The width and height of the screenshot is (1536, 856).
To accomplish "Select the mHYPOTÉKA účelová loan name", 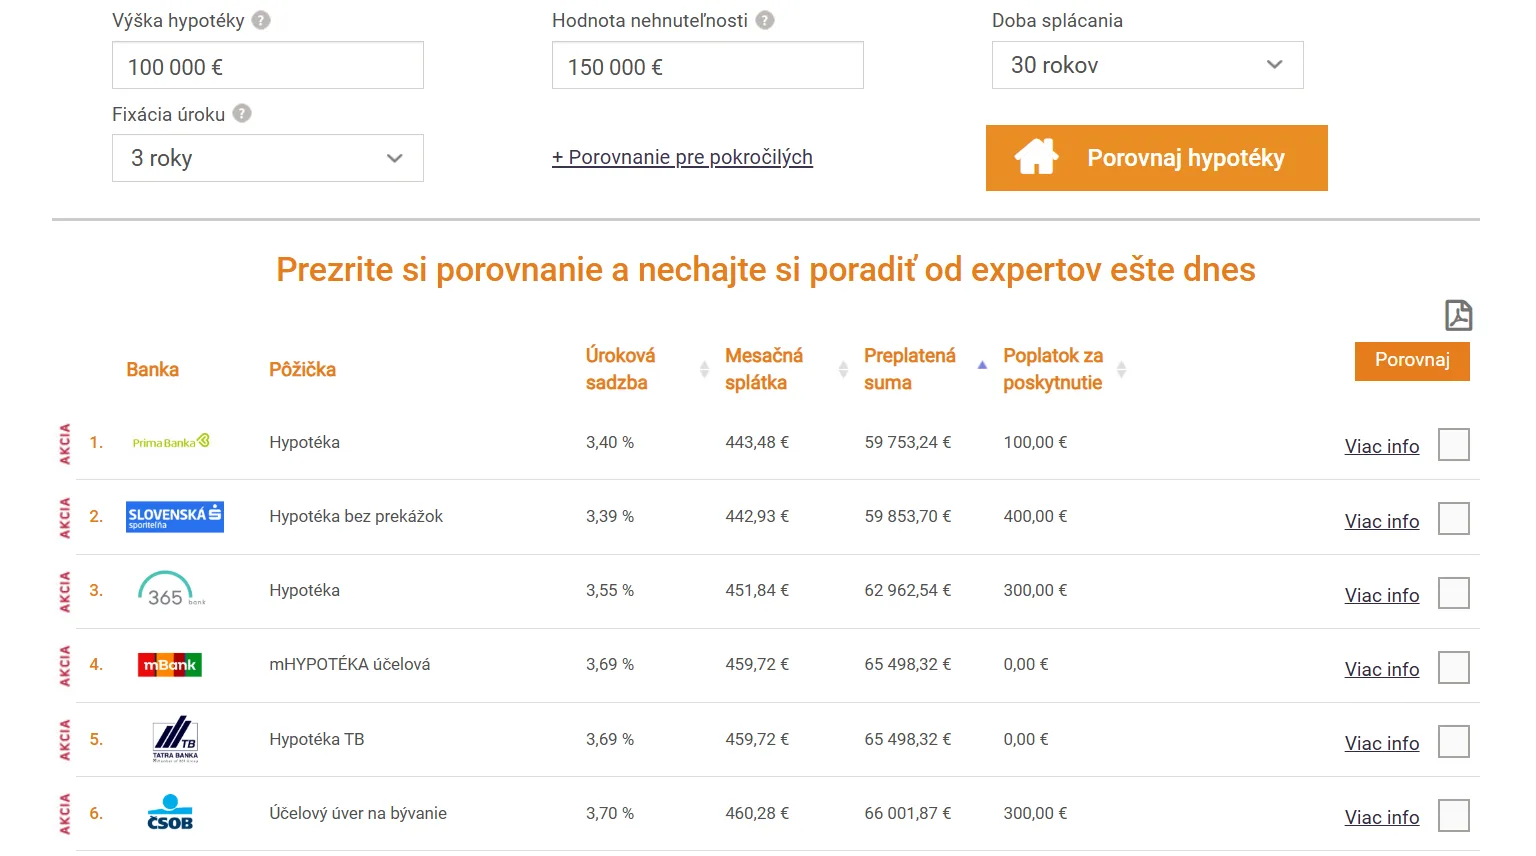I will [350, 664].
